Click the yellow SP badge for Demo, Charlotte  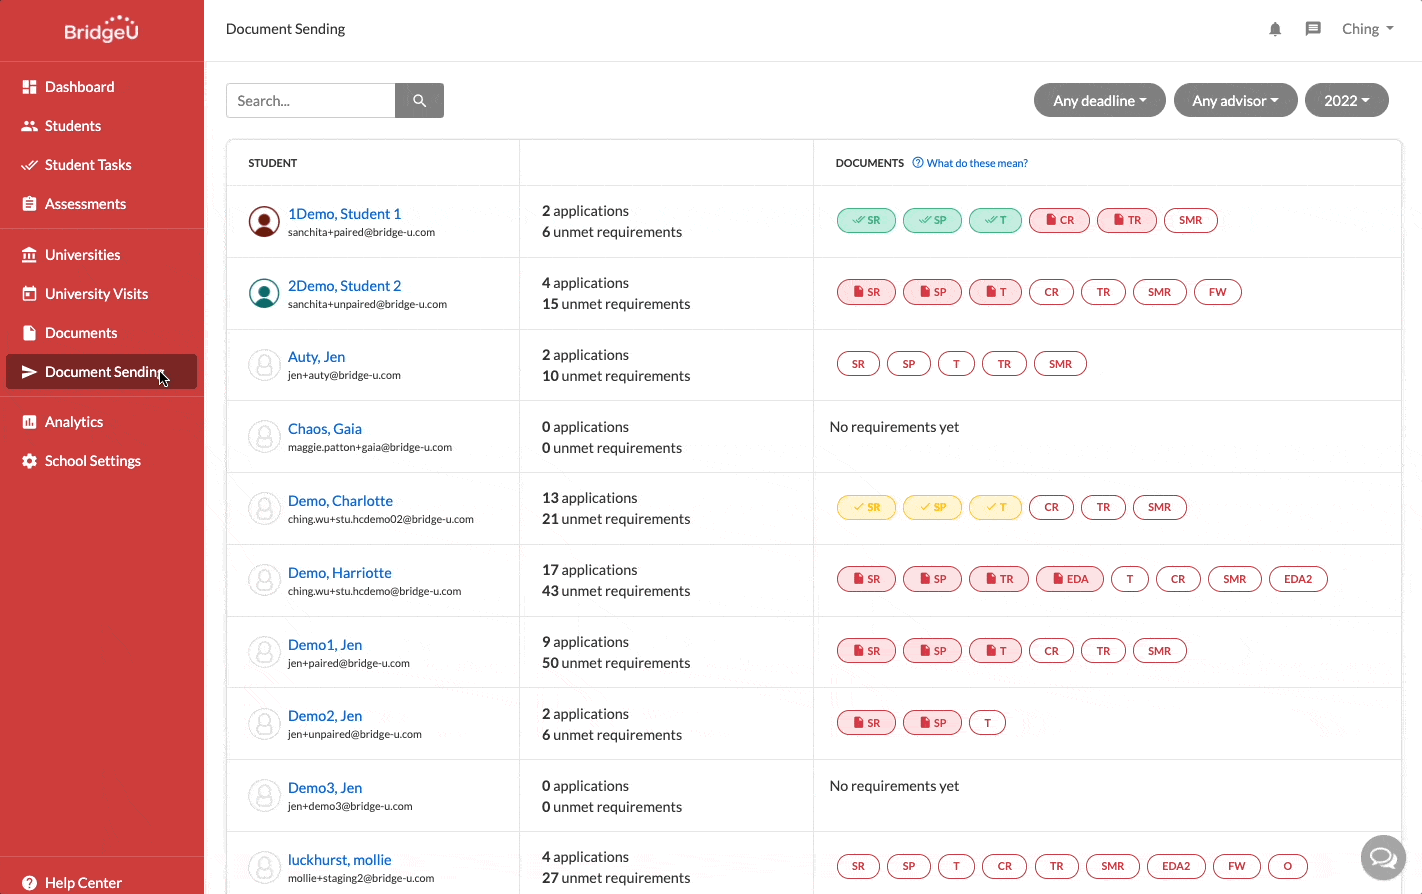click(x=932, y=507)
